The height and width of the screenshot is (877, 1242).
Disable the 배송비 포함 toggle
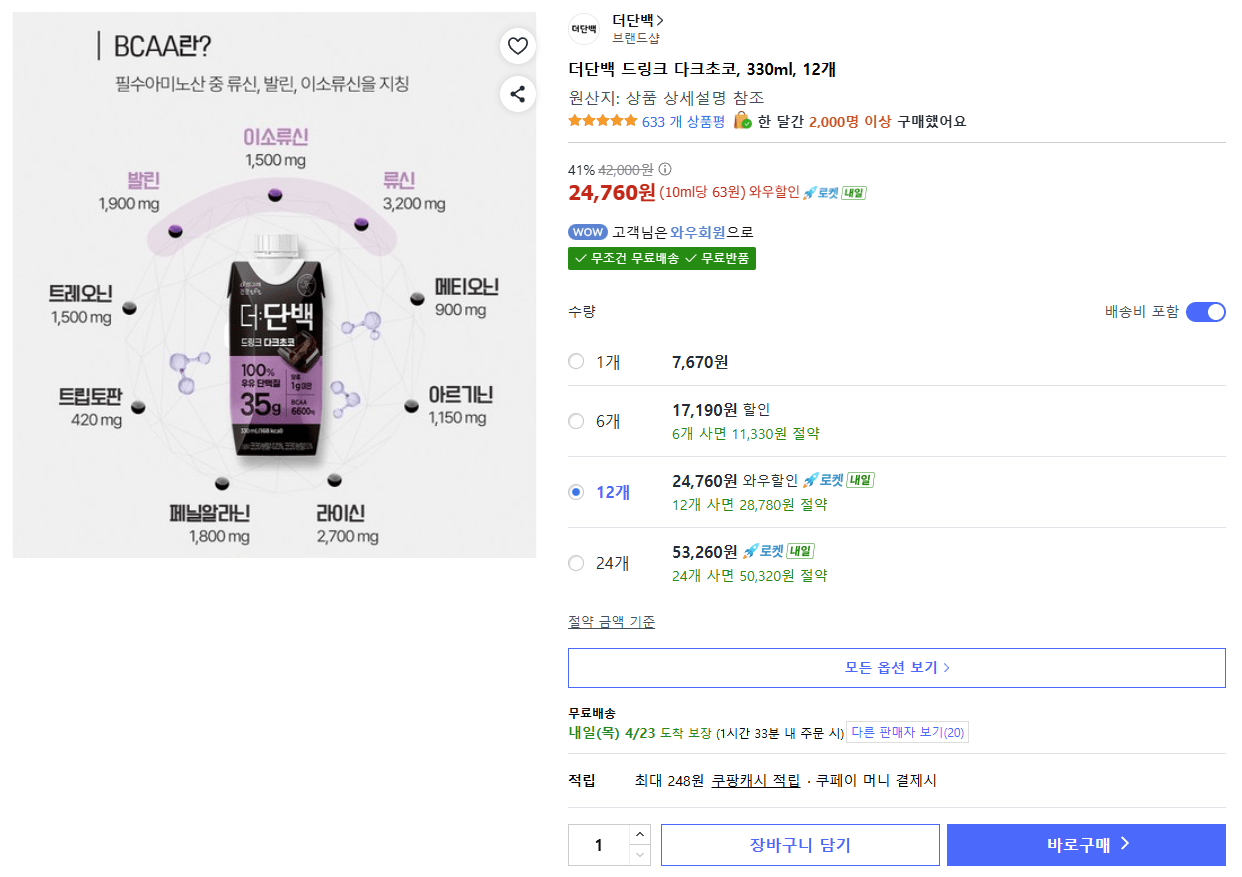1206,311
